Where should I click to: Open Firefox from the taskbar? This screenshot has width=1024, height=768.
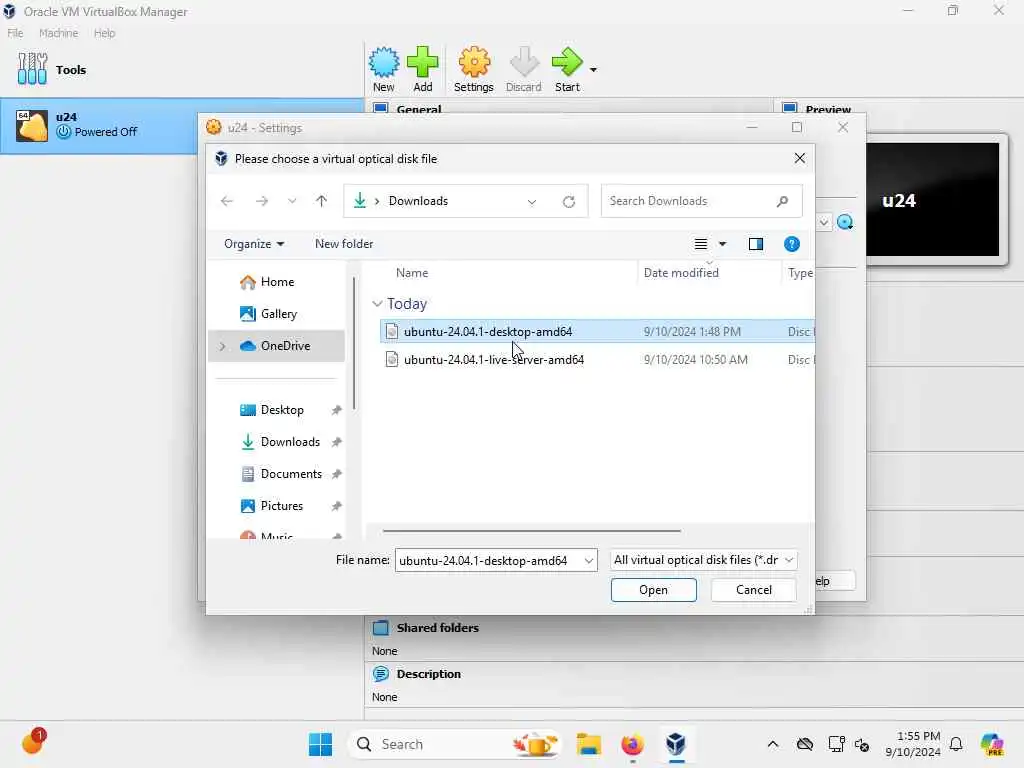(632, 744)
